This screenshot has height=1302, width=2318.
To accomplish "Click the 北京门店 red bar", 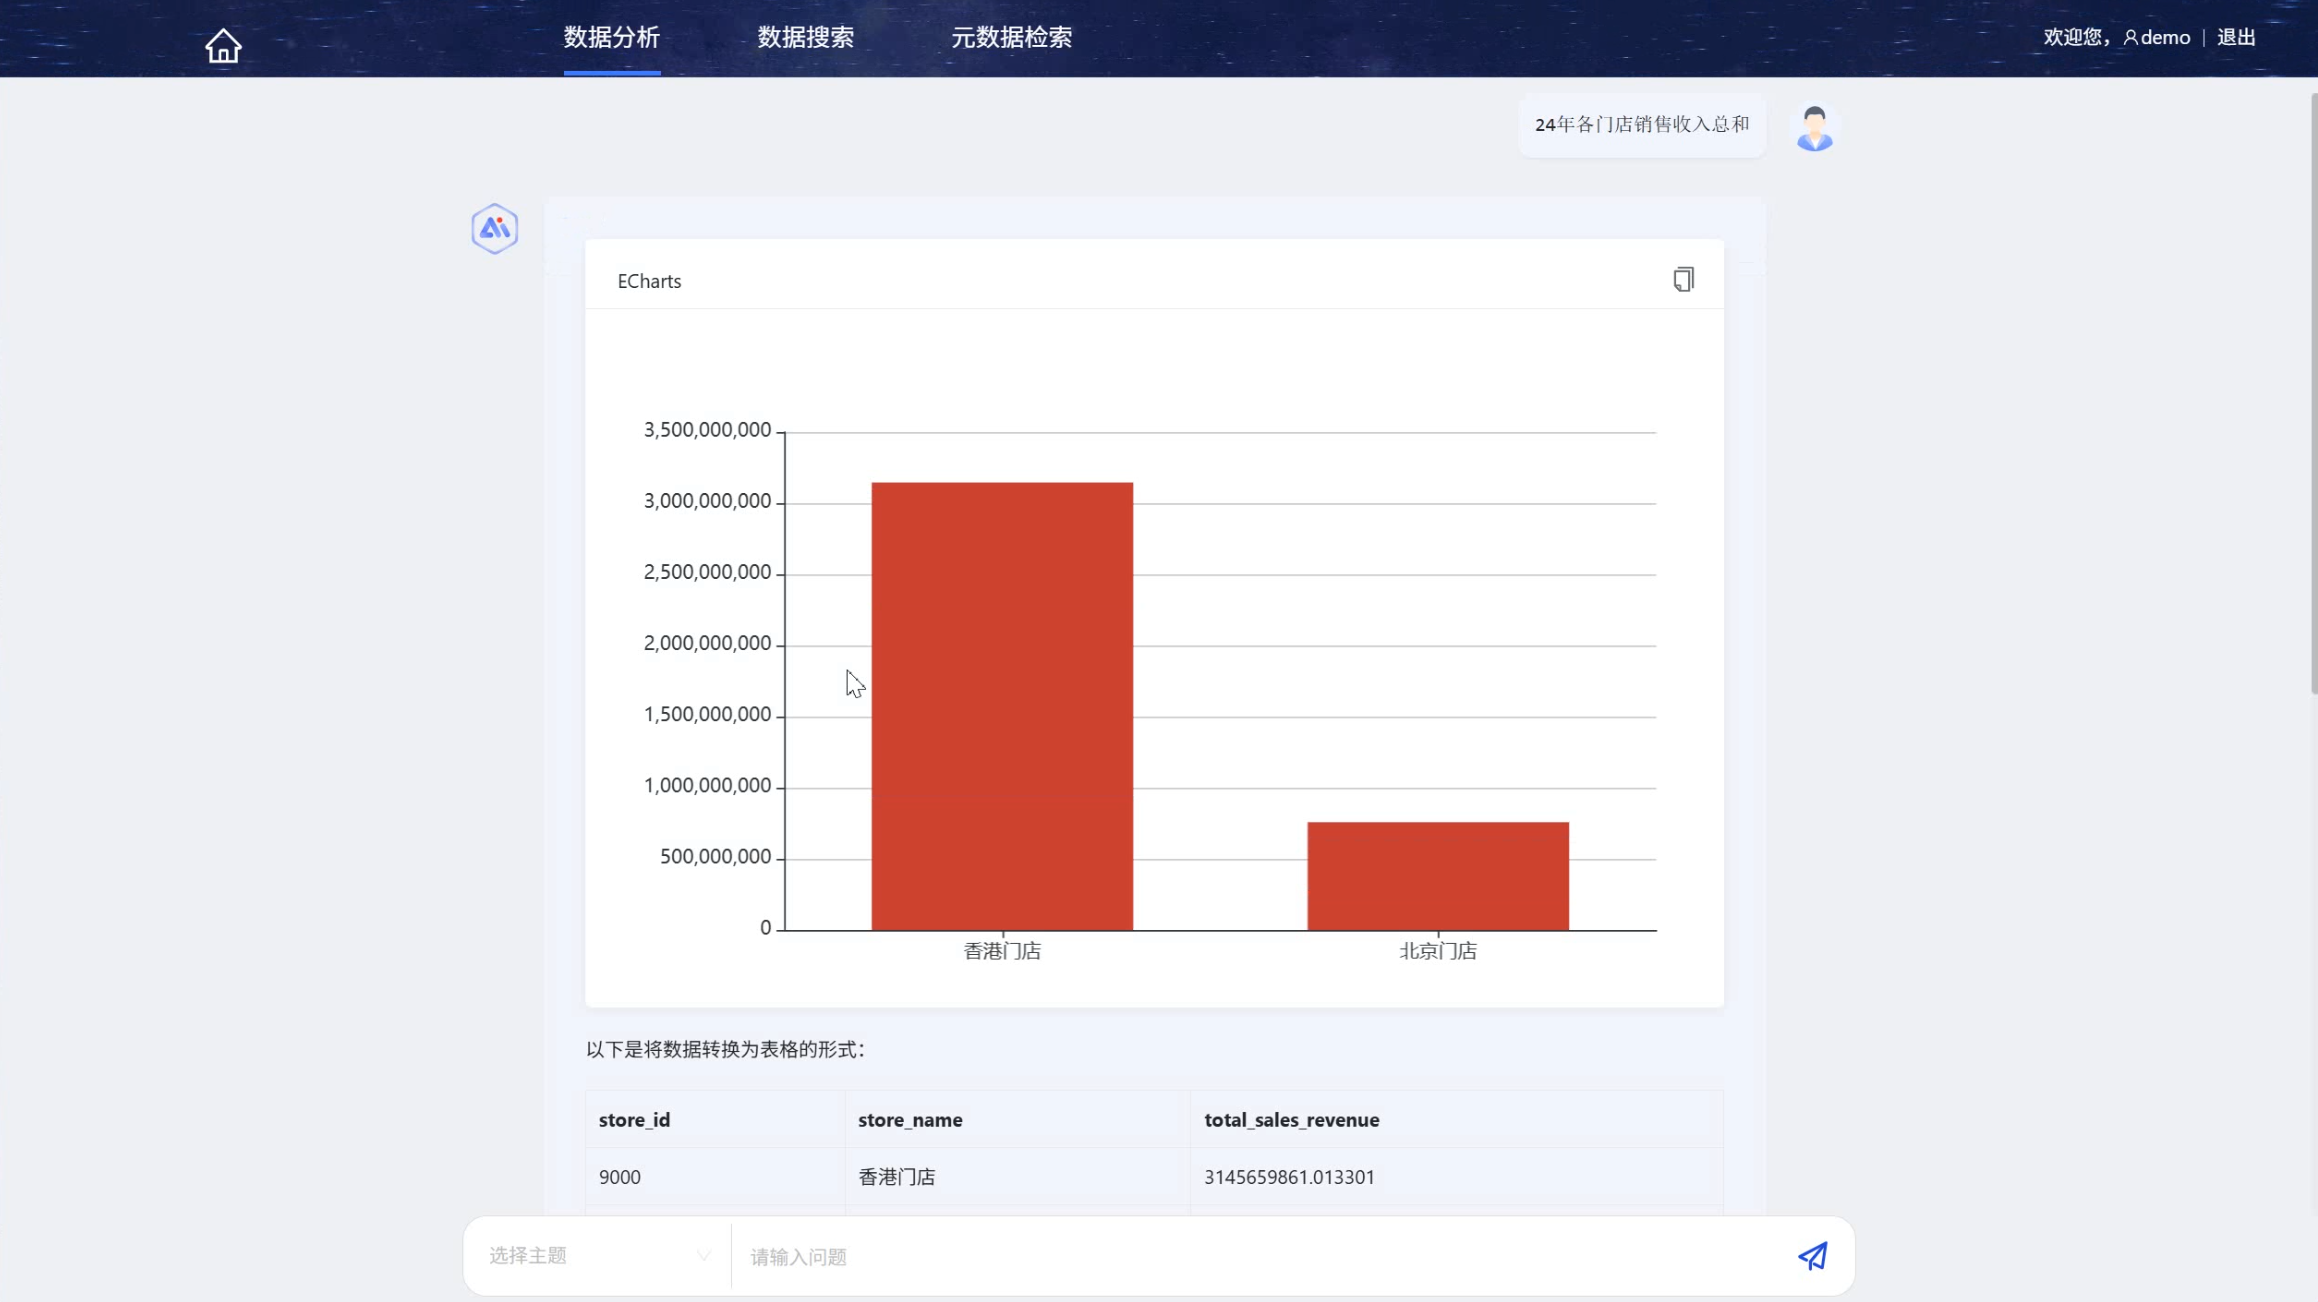I will pos(1437,876).
